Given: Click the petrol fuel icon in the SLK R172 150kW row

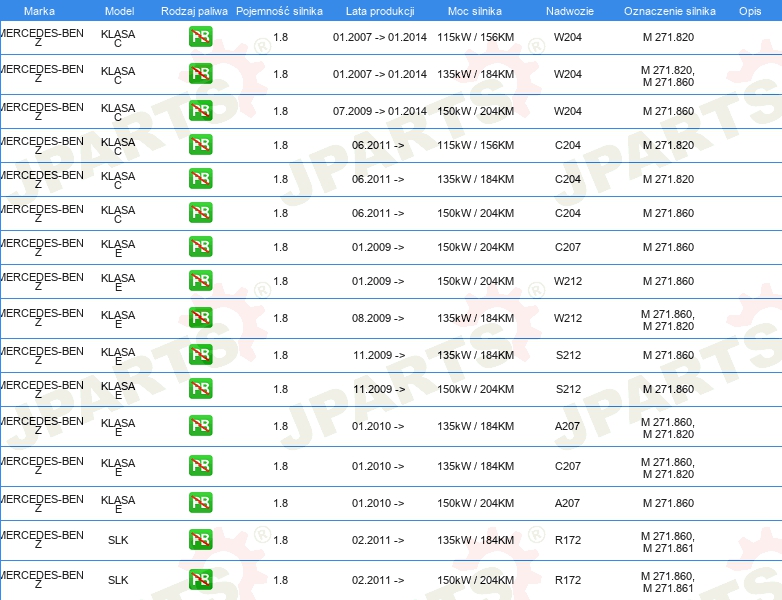Looking at the screenshot, I should point(200,580).
